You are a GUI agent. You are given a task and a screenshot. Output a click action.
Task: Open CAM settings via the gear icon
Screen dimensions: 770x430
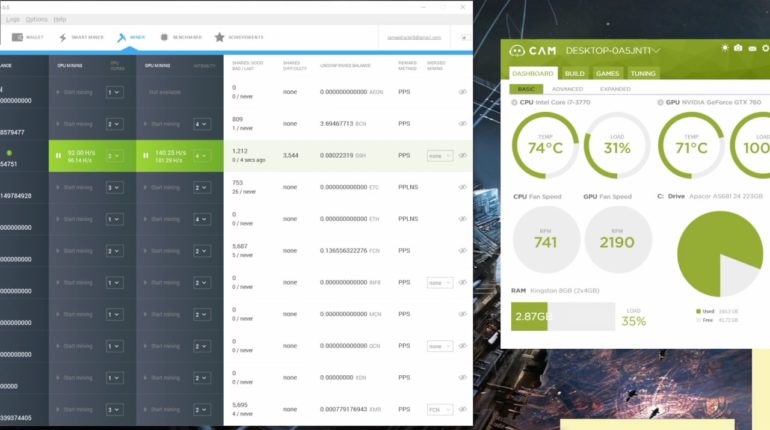click(766, 48)
